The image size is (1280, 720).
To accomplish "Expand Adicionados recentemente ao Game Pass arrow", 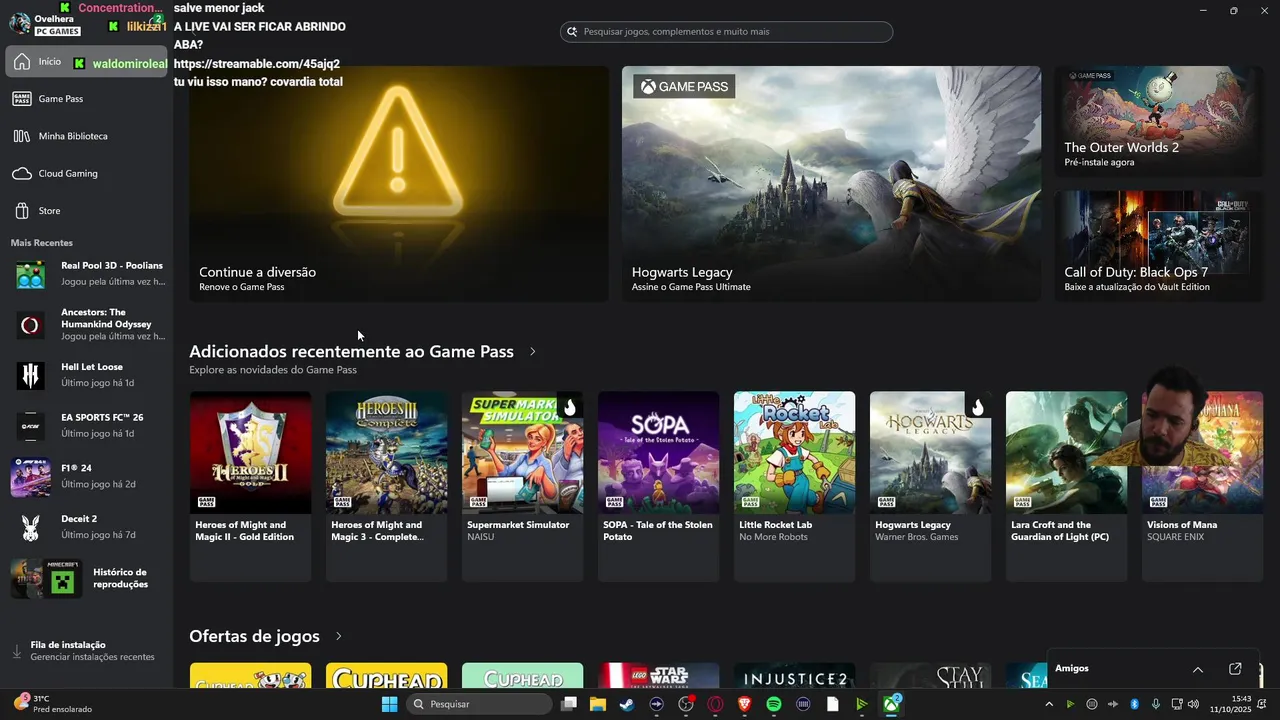I will tap(532, 352).
